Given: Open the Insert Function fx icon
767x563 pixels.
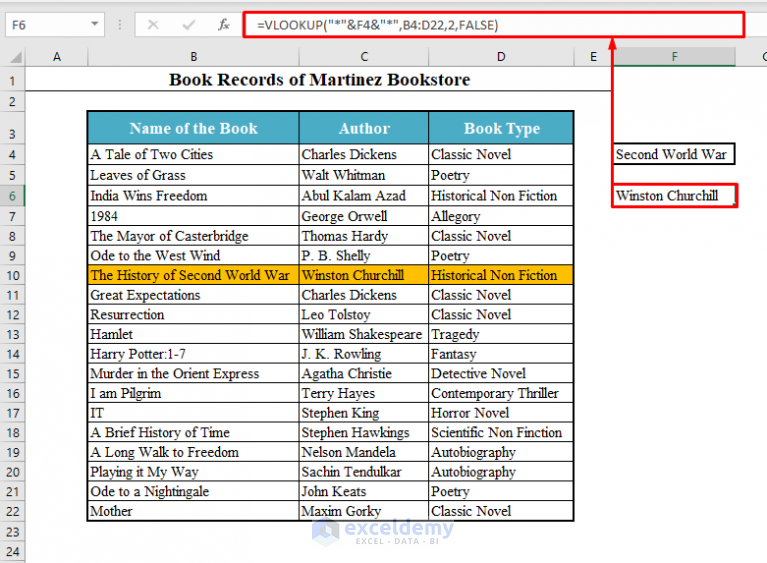Looking at the screenshot, I should click(224, 24).
